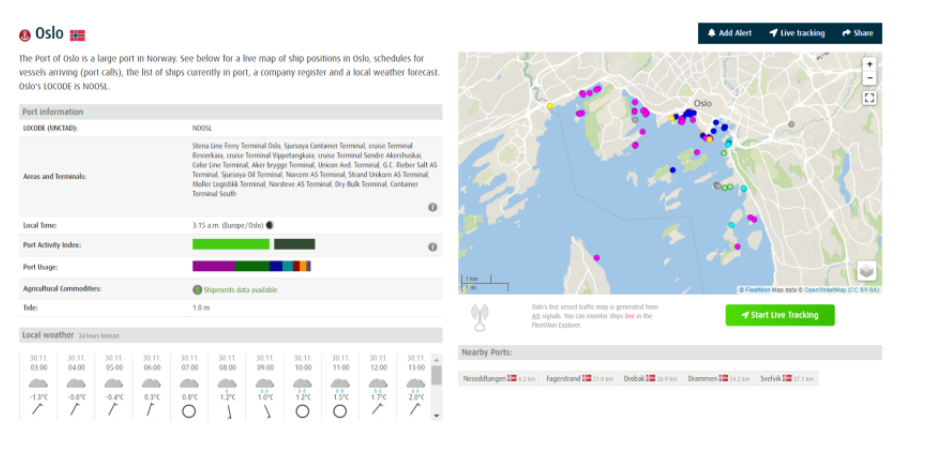Open the OpenStreetMap attribution link
This screenshot has height=449, width=936.
click(825, 290)
